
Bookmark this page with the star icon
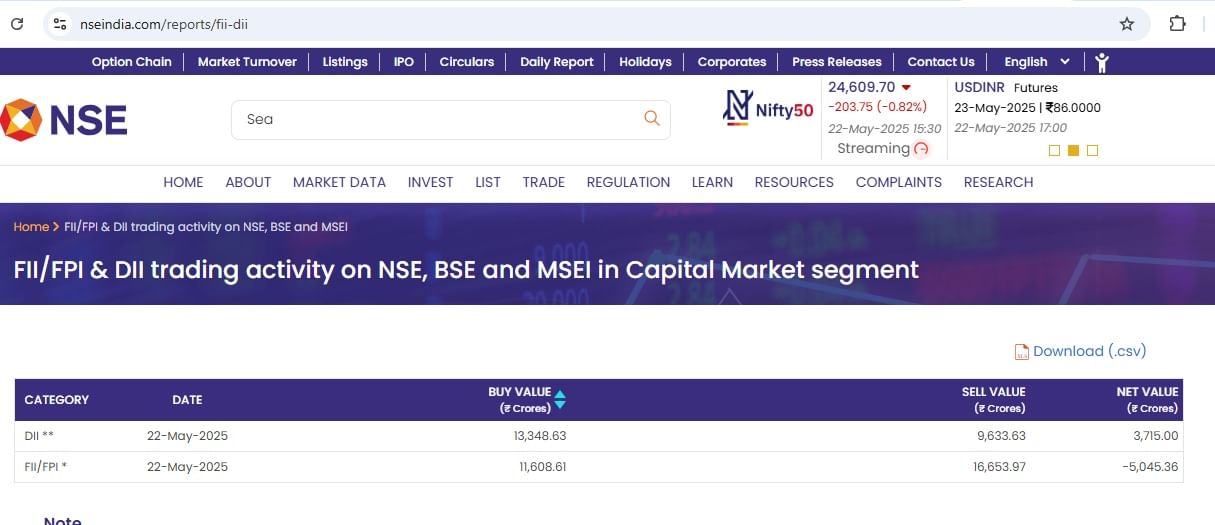1127,24
